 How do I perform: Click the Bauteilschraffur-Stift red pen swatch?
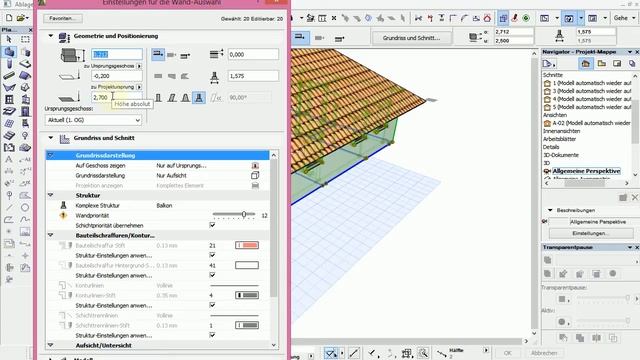point(247,245)
